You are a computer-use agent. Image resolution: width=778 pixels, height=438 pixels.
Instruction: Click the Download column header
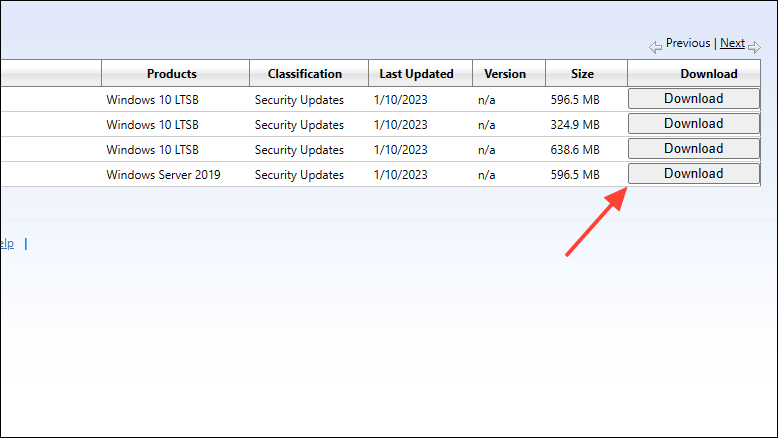point(709,74)
